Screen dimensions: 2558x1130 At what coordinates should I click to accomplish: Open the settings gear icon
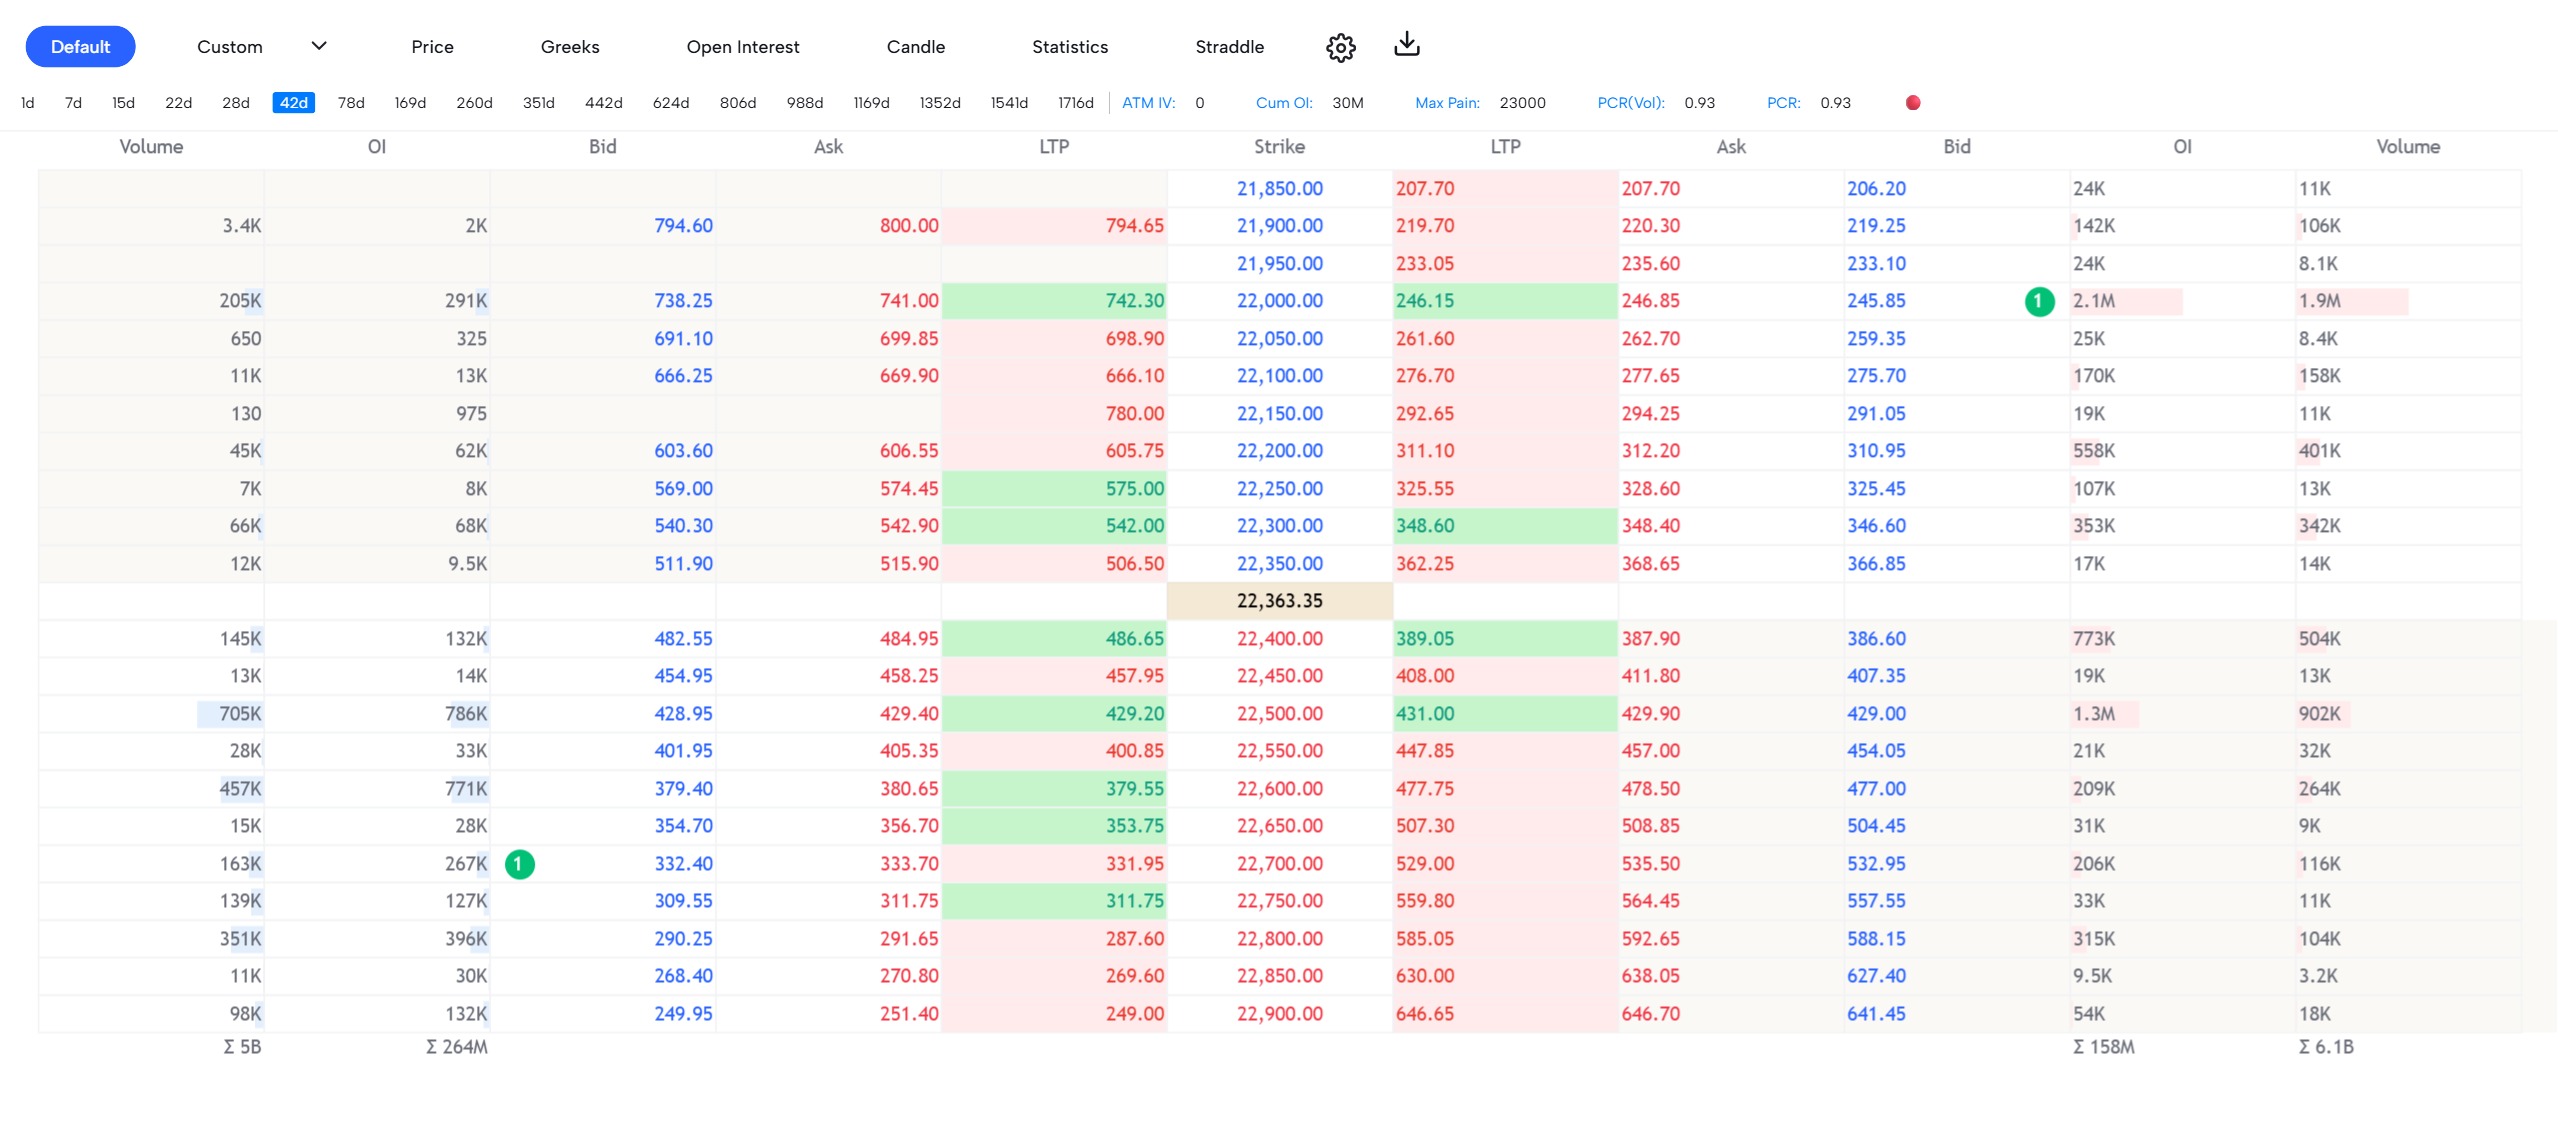[1340, 47]
